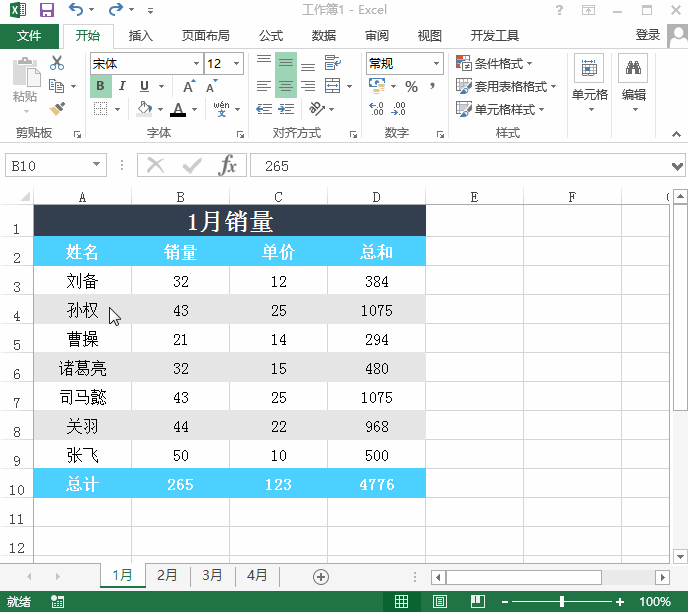
Task: Toggle Bold formatting
Action: (100, 86)
